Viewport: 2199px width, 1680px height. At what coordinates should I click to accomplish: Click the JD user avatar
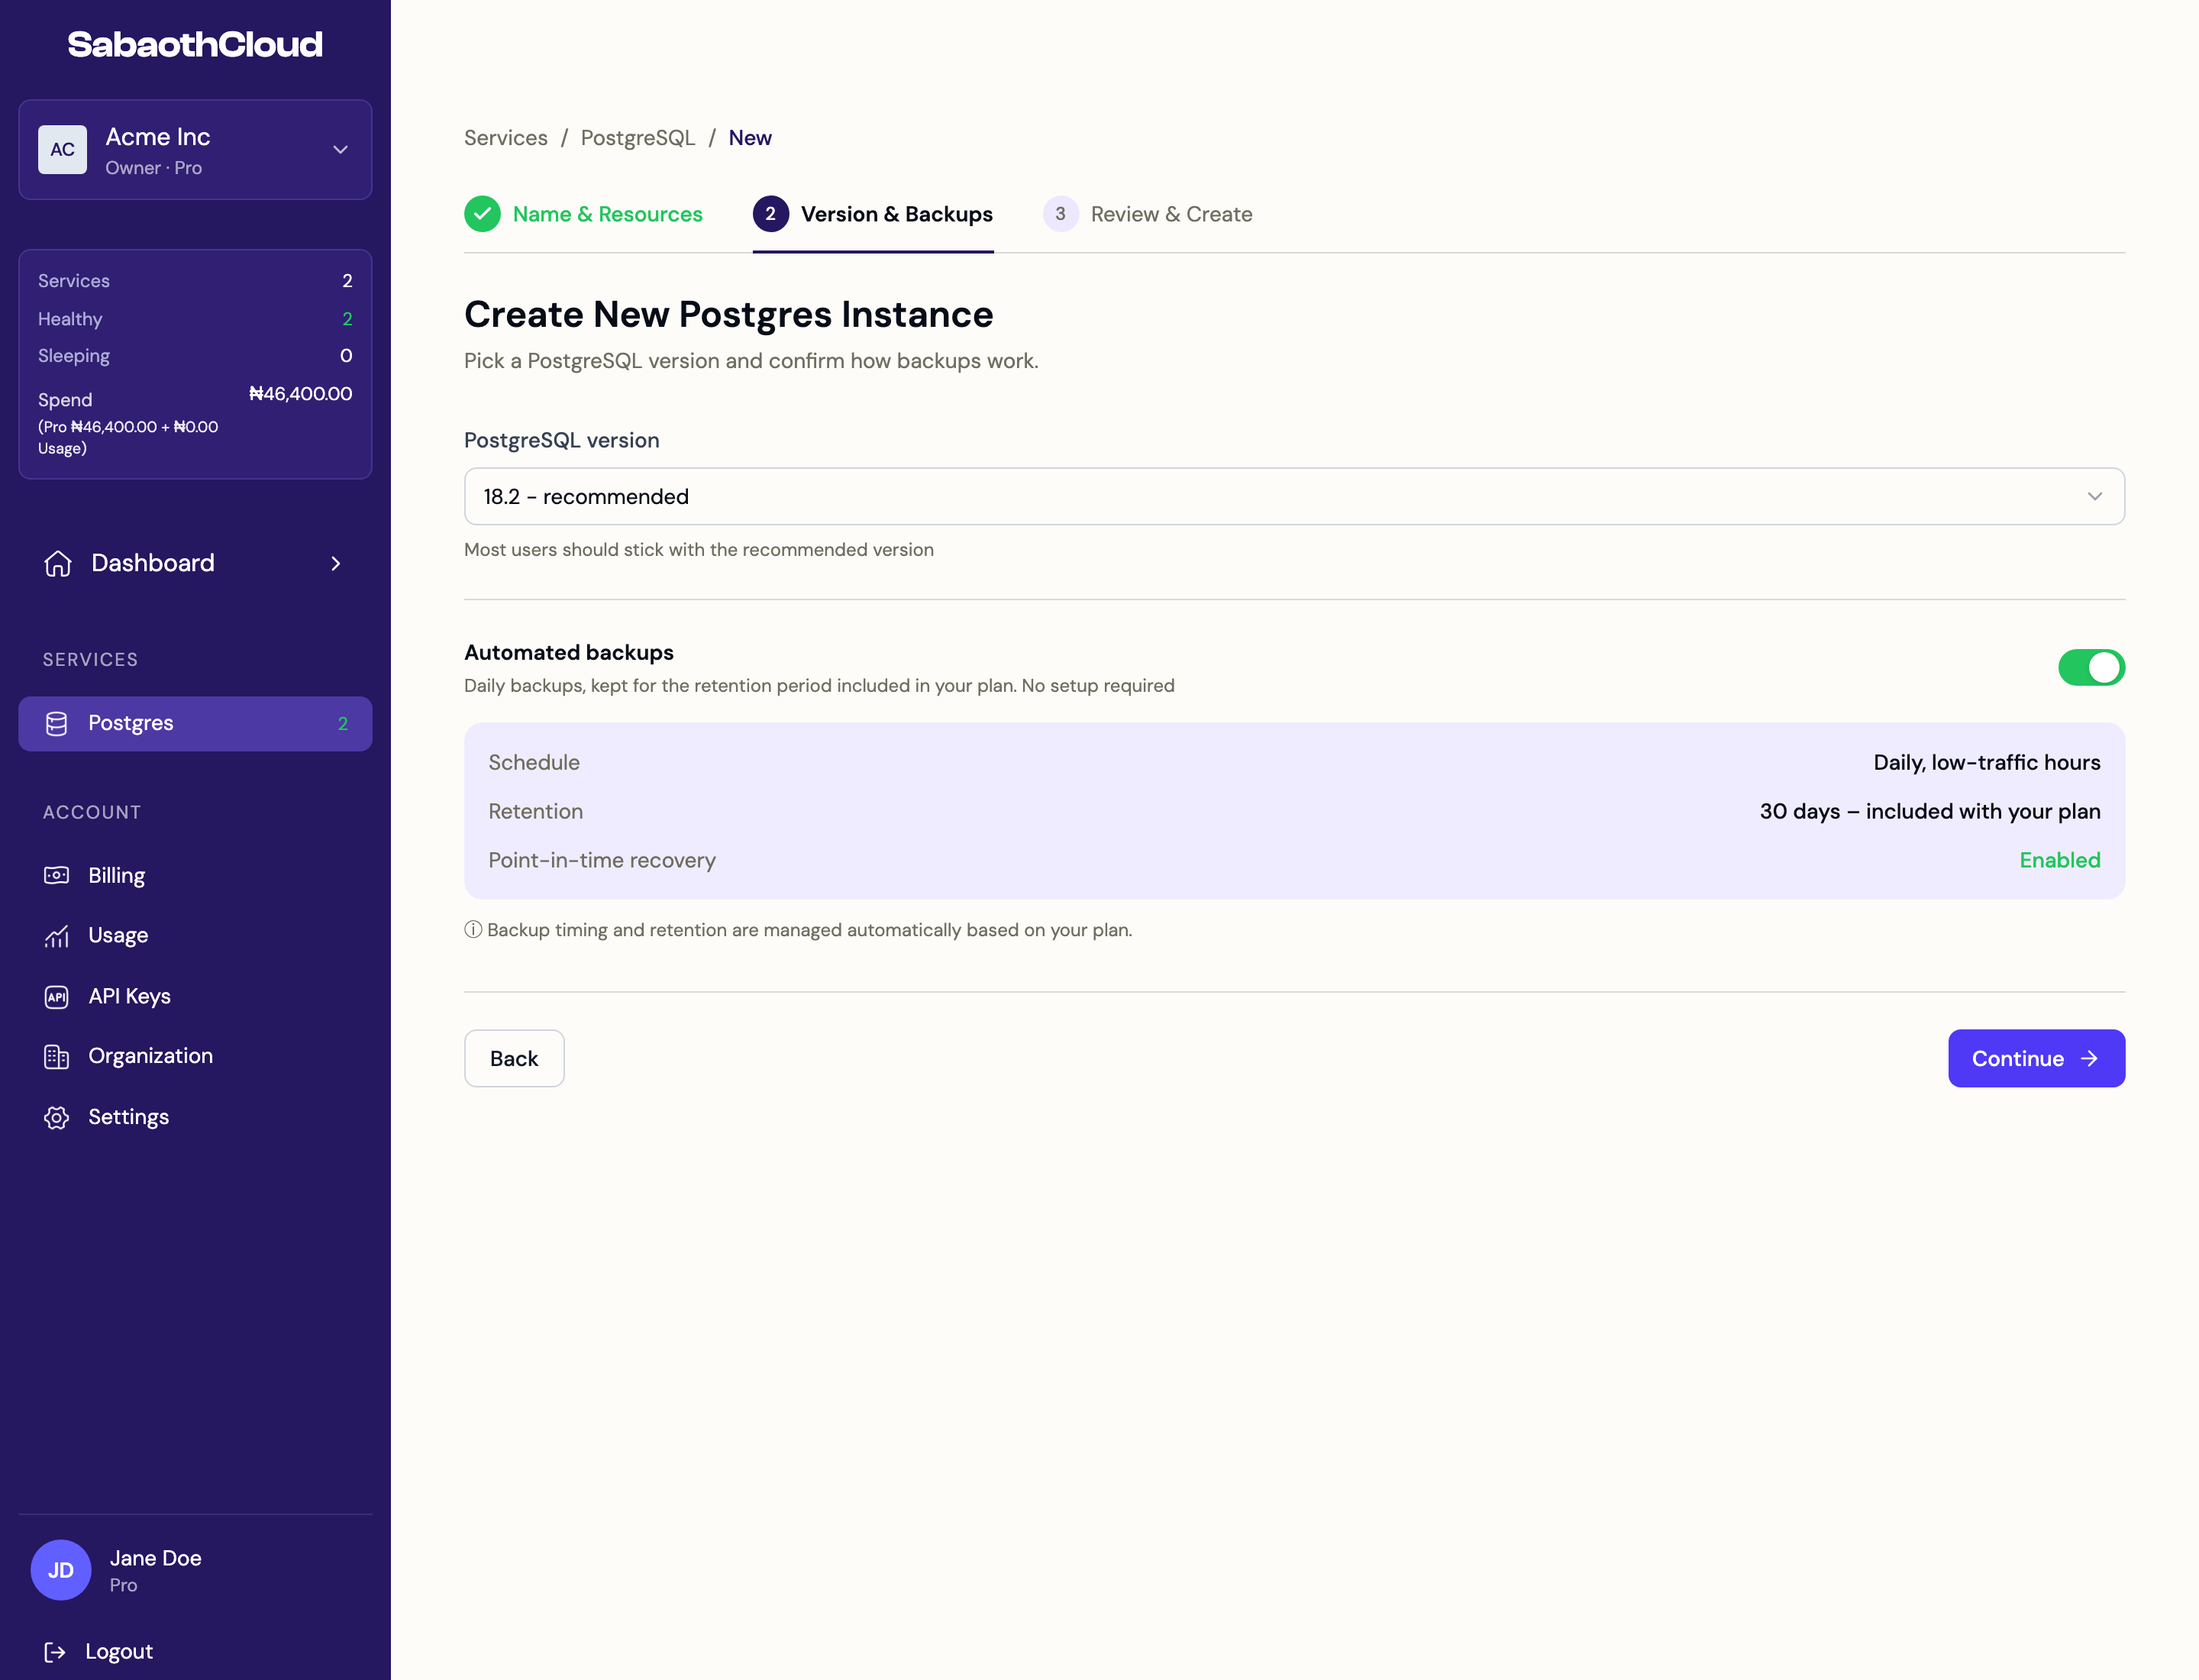(x=61, y=1570)
